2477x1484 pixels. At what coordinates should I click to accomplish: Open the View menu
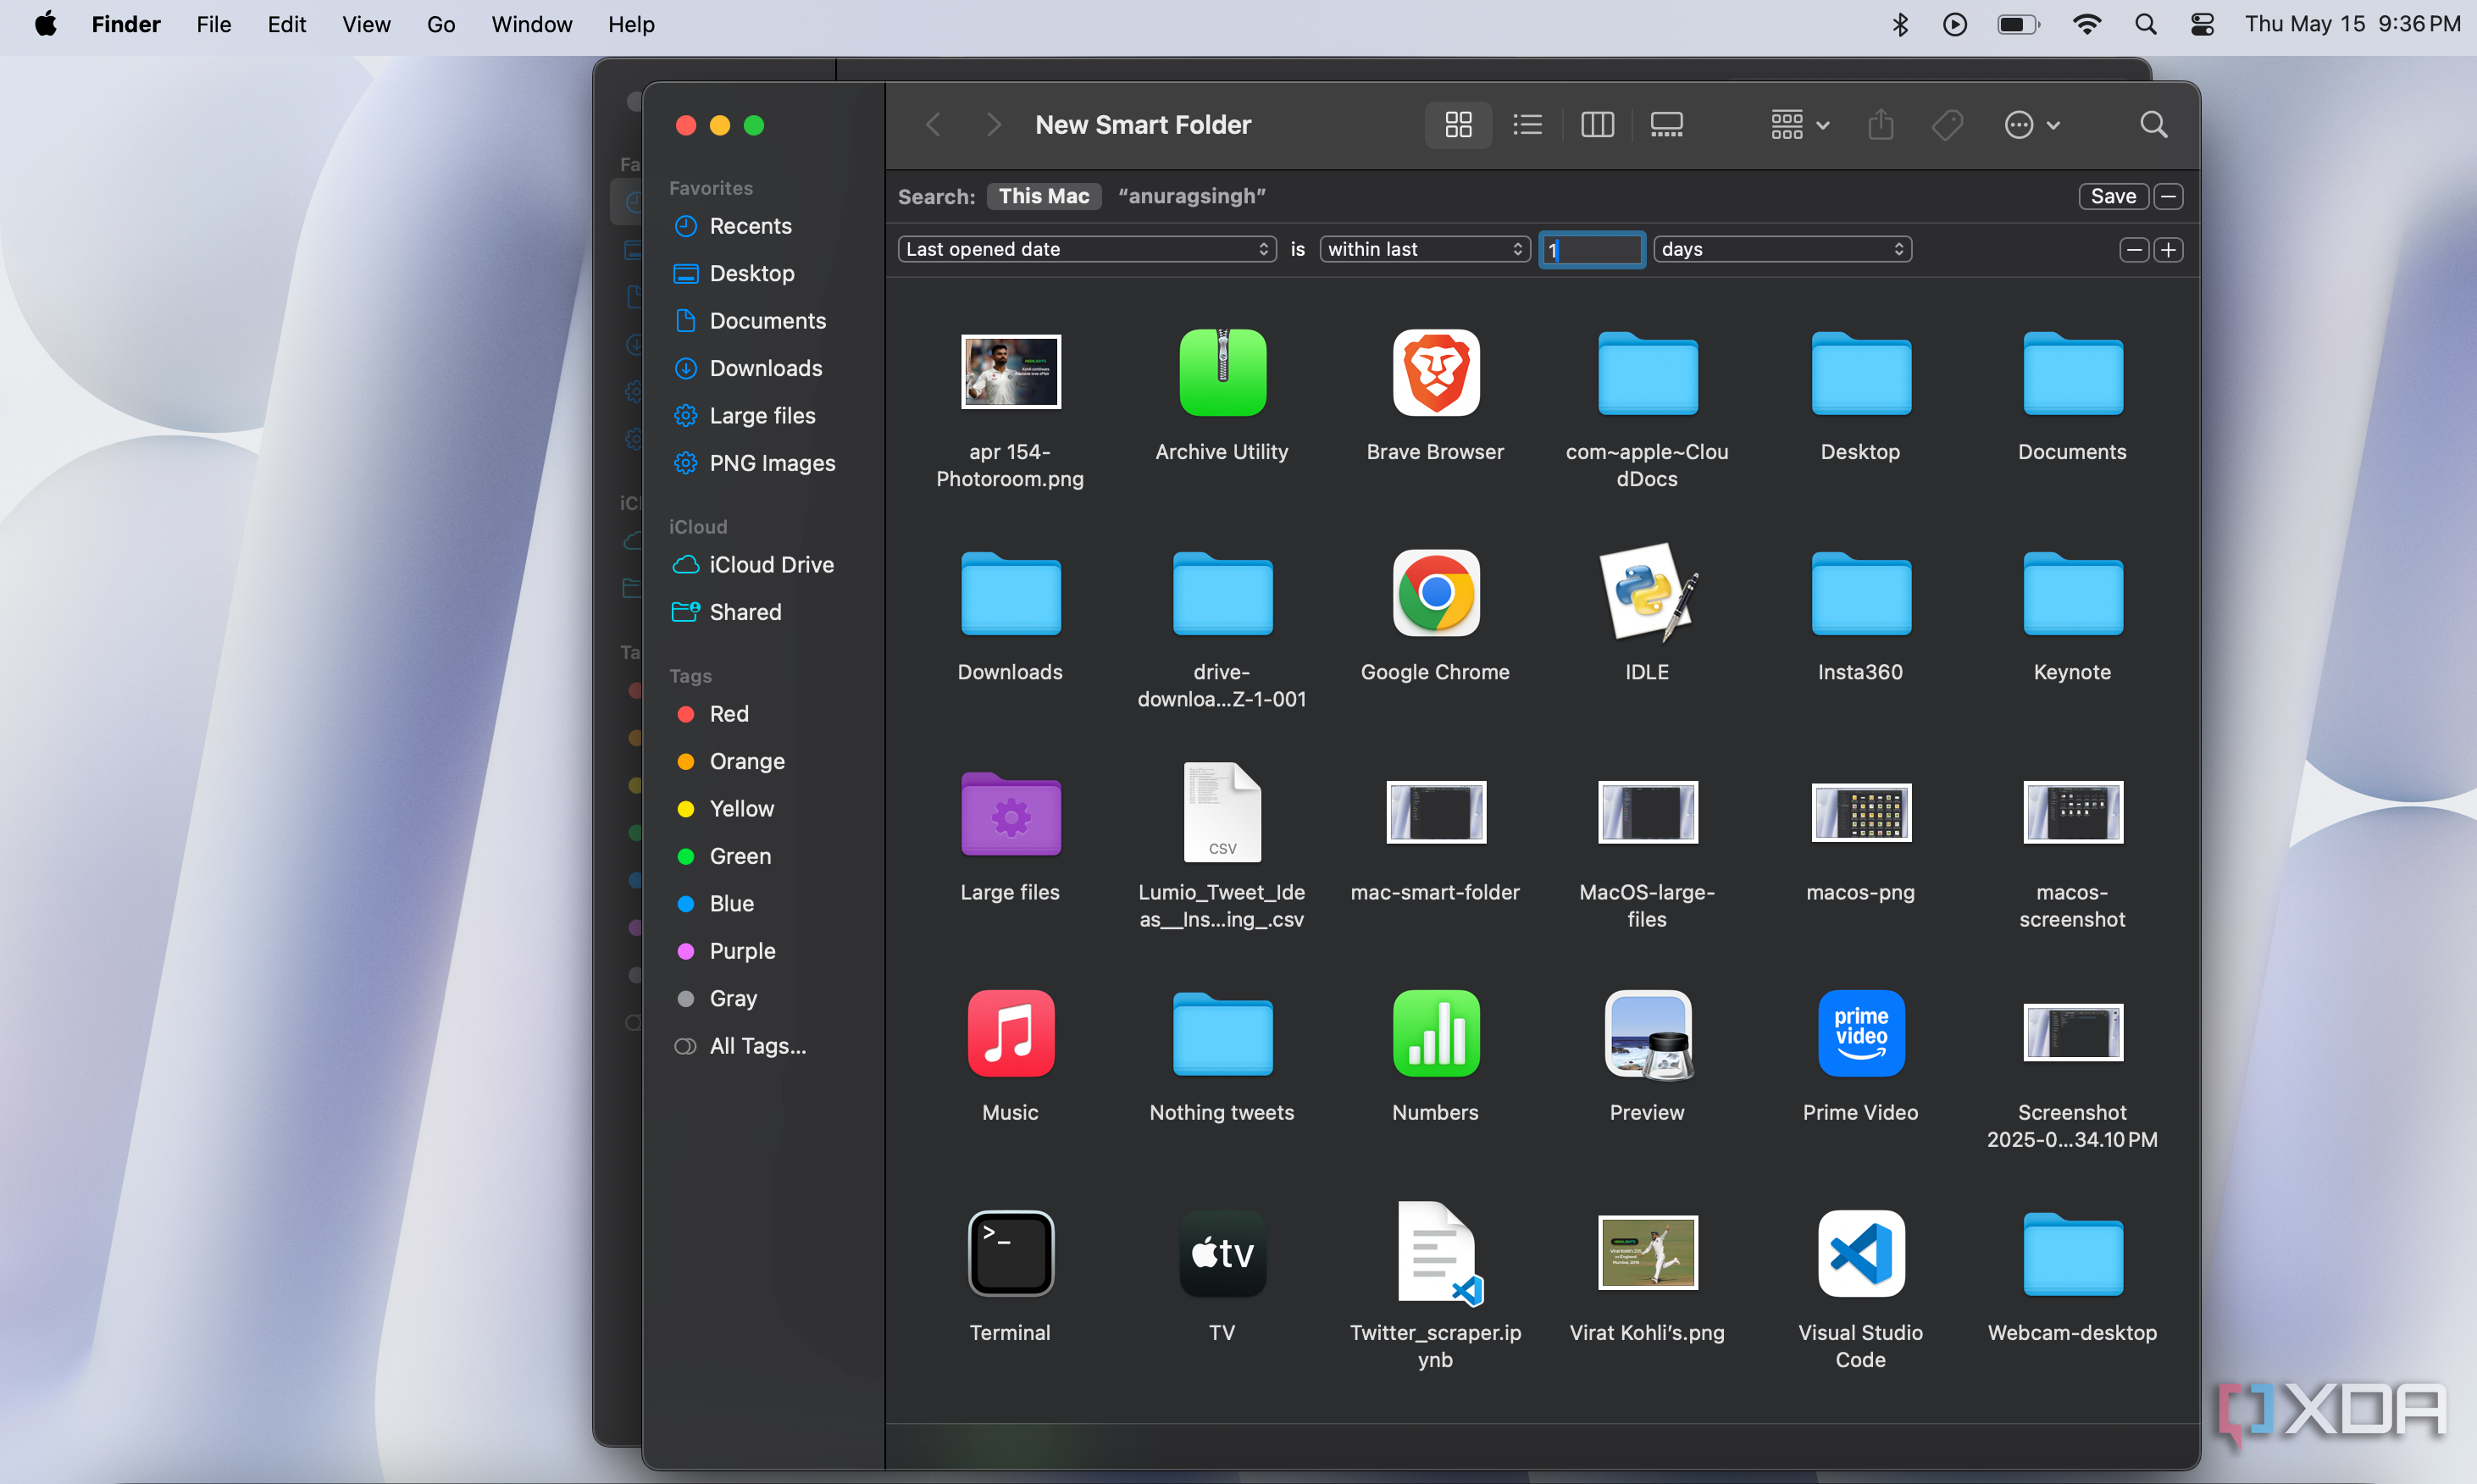[x=366, y=24]
